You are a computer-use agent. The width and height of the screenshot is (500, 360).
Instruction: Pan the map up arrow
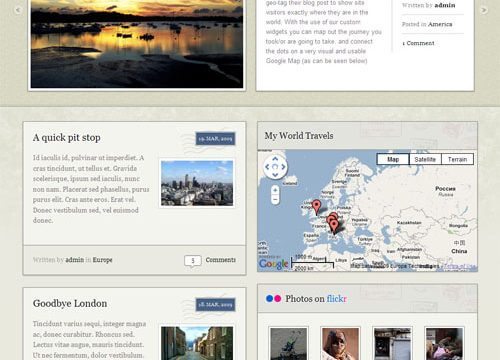tap(275, 159)
